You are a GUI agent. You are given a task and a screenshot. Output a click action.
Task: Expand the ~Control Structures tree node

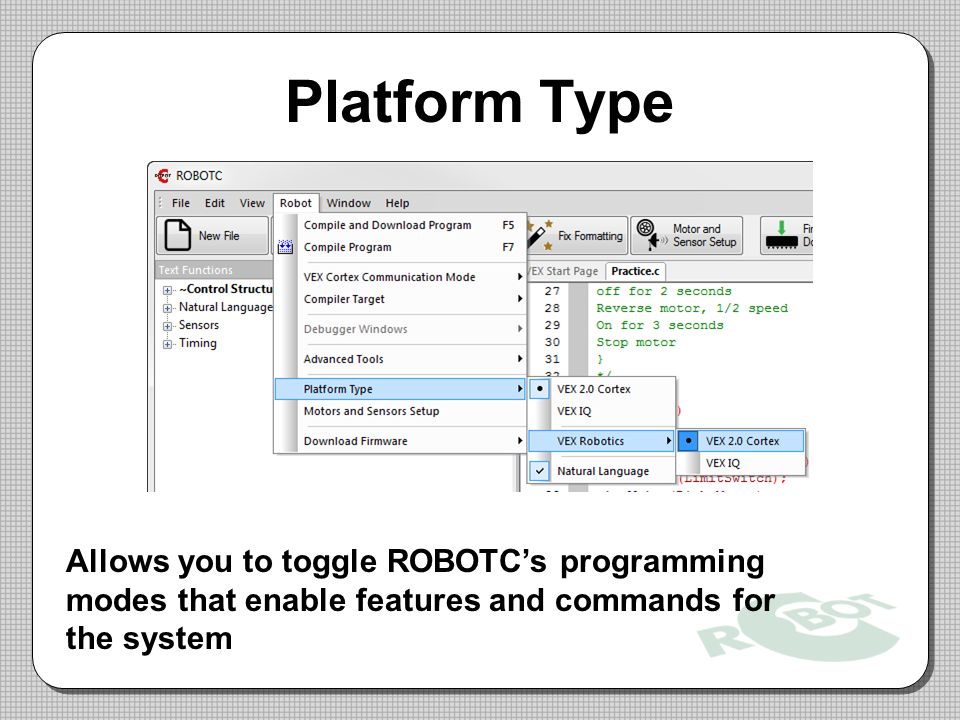coord(167,290)
